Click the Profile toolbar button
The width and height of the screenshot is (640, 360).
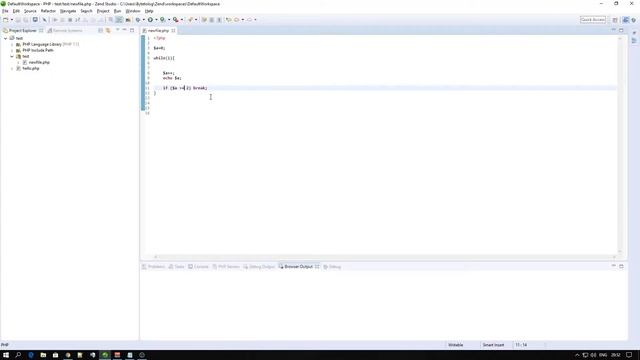tap(162, 20)
